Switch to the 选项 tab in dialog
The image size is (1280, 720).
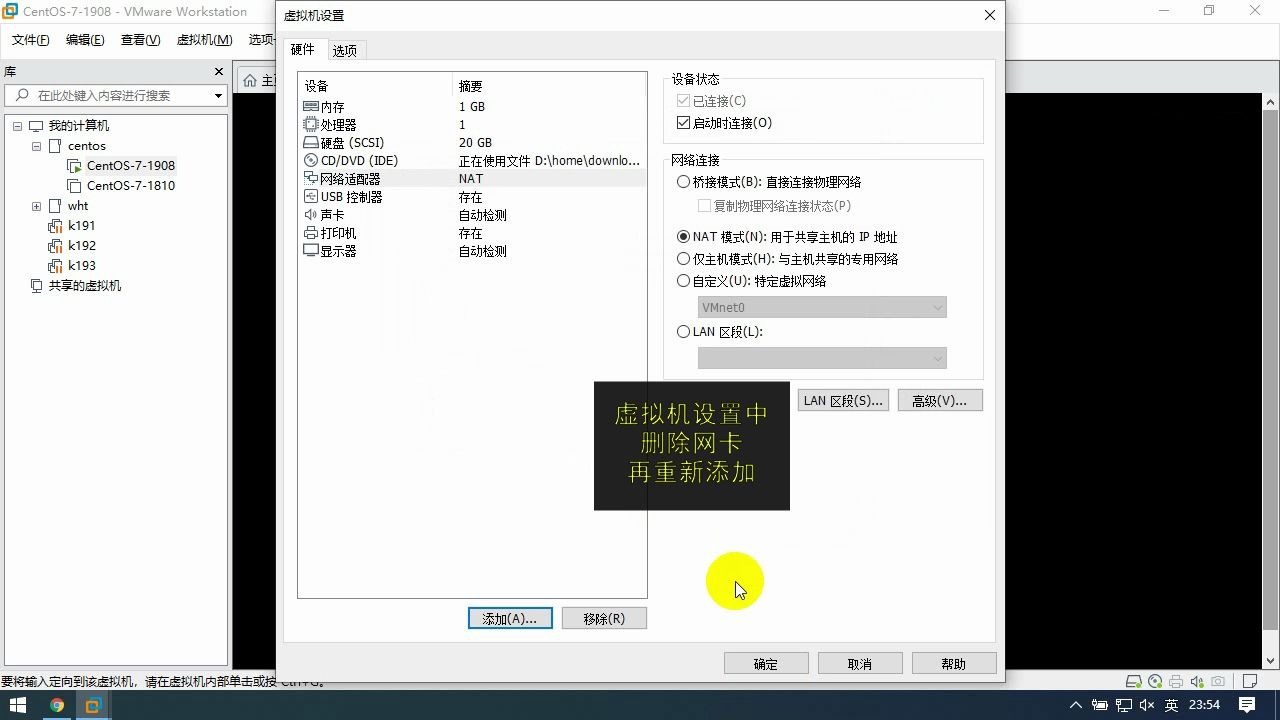[345, 51]
